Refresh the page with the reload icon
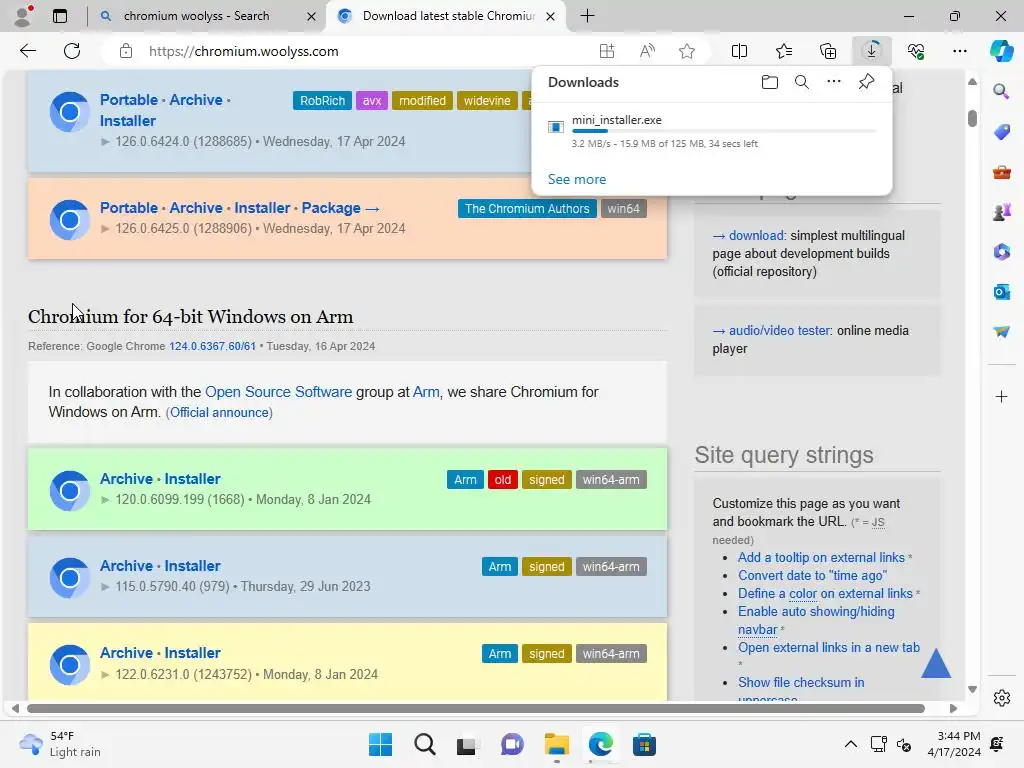The width and height of the screenshot is (1024, 768). click(72, 51)
